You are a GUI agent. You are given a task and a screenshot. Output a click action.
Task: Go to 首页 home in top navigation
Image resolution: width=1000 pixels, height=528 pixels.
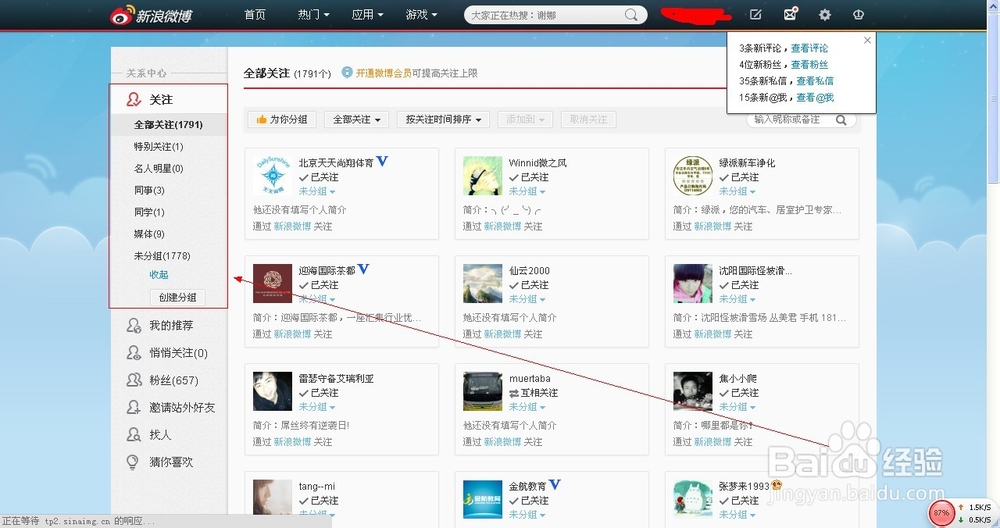click(254, 15)
